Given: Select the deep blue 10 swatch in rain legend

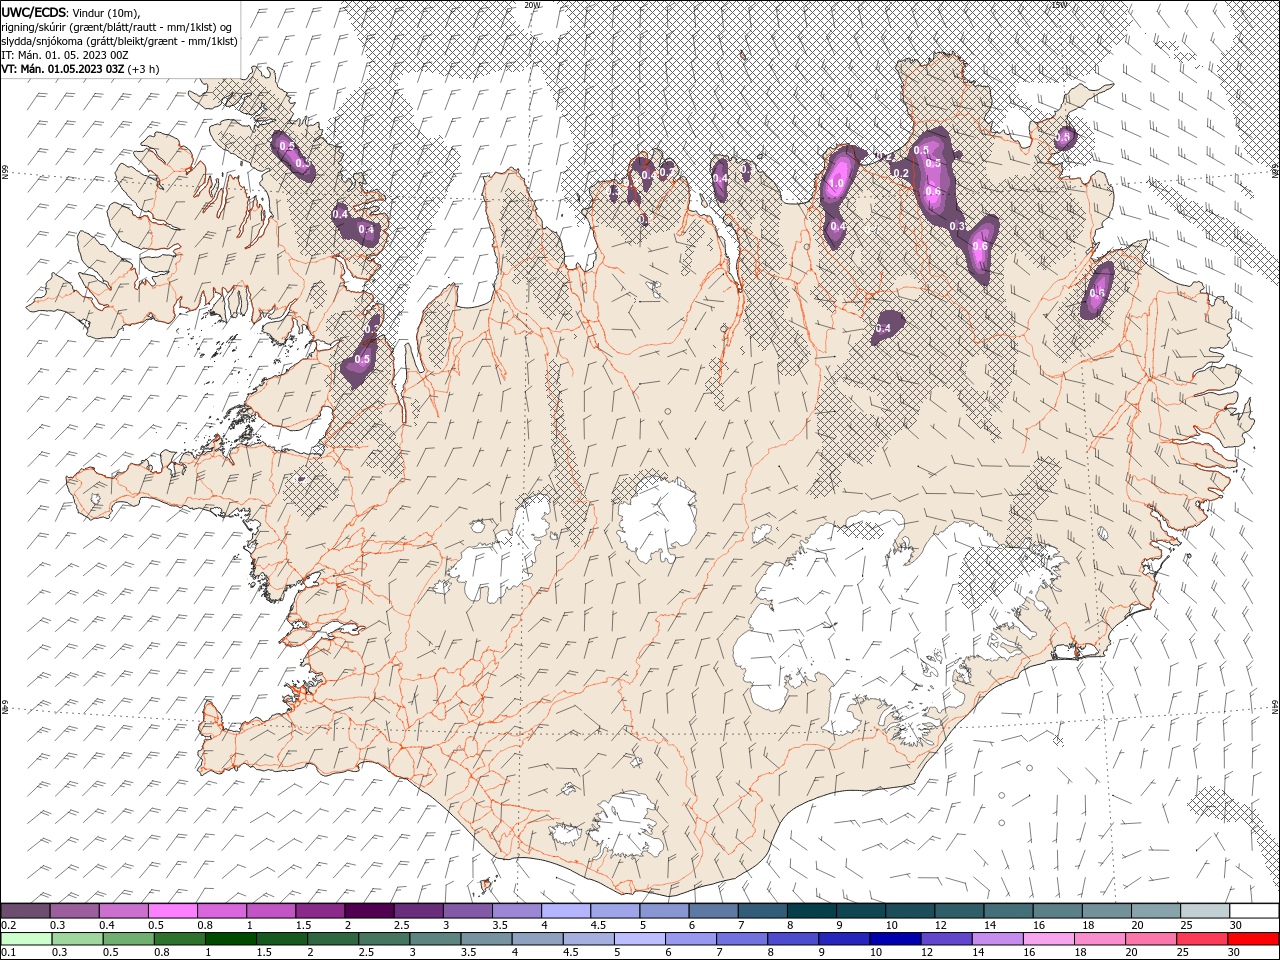Looking at the screenshot, I should click(x=894, y=939).
